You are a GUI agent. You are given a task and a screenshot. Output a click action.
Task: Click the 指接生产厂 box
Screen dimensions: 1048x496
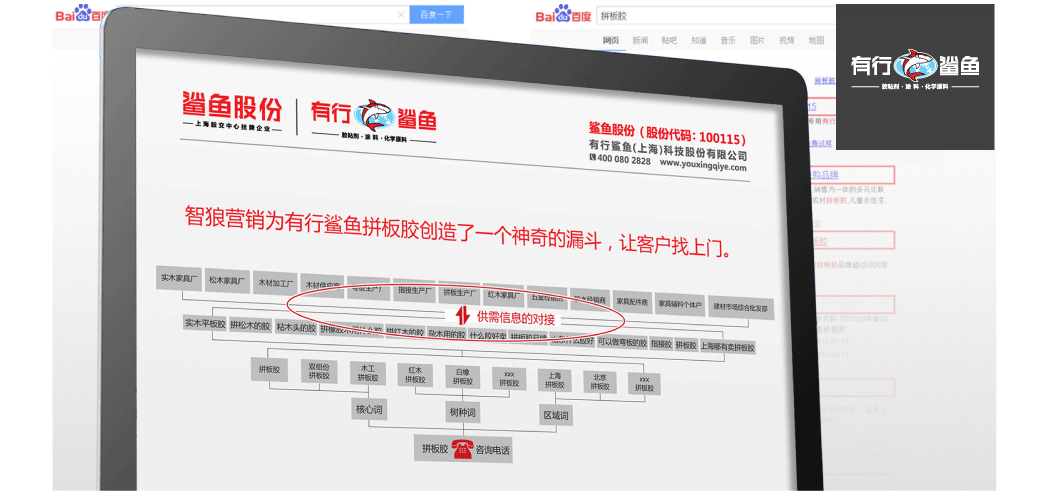pyautogui.click(x=414, y=291)
